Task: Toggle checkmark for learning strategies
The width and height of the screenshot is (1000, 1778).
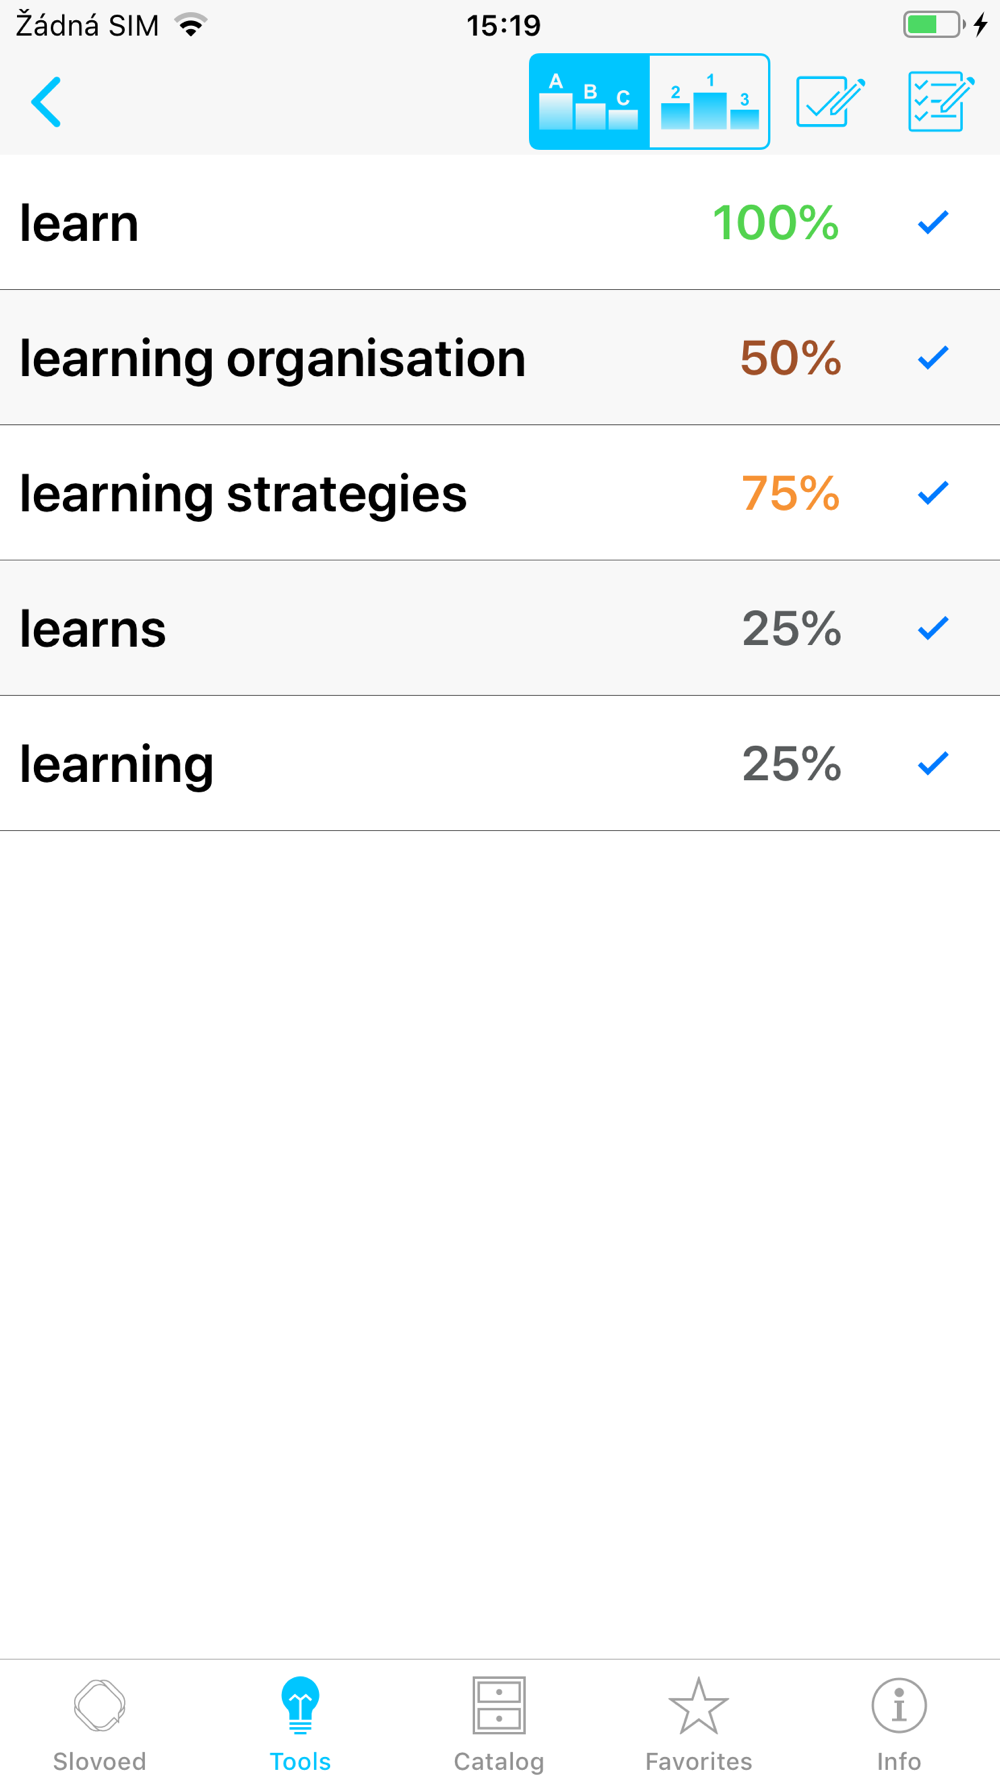Action: 933,492
